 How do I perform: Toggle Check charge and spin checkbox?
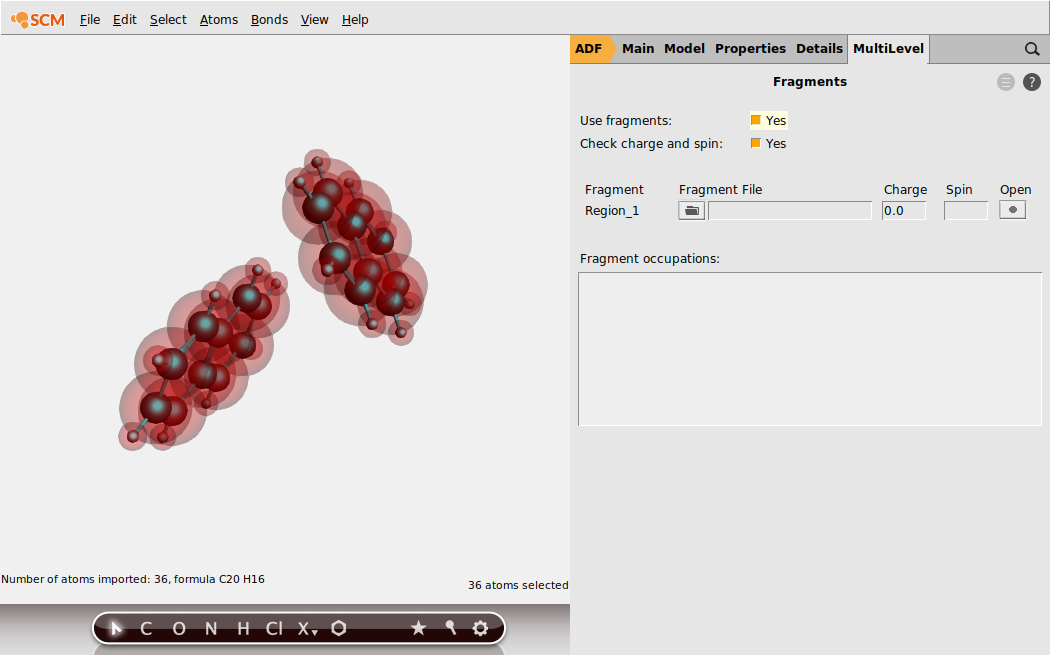[755, 143]
